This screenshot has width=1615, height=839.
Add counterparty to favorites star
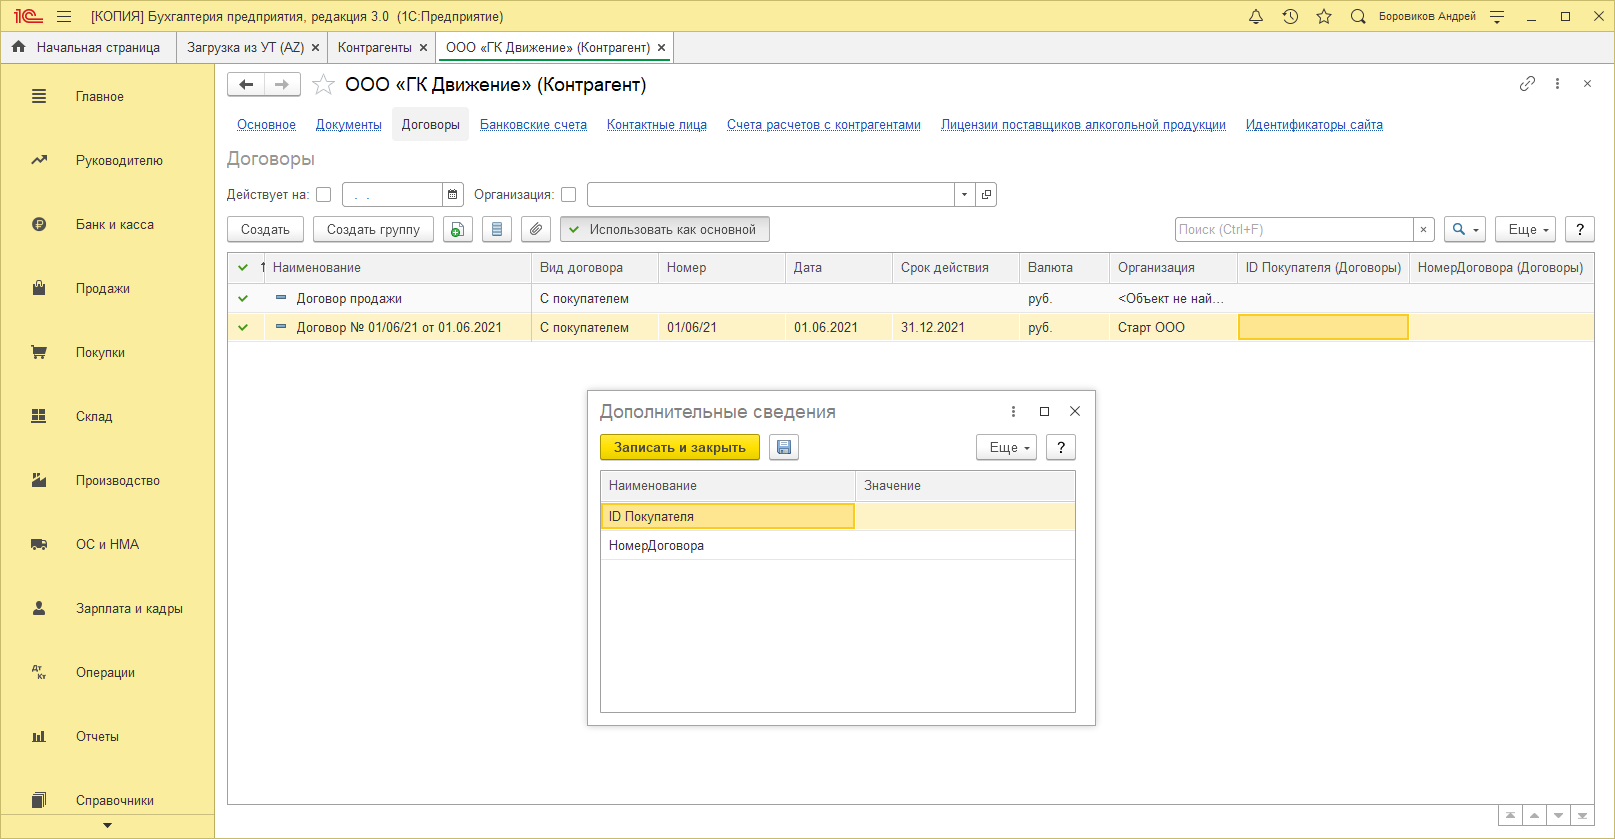[323, 85]
